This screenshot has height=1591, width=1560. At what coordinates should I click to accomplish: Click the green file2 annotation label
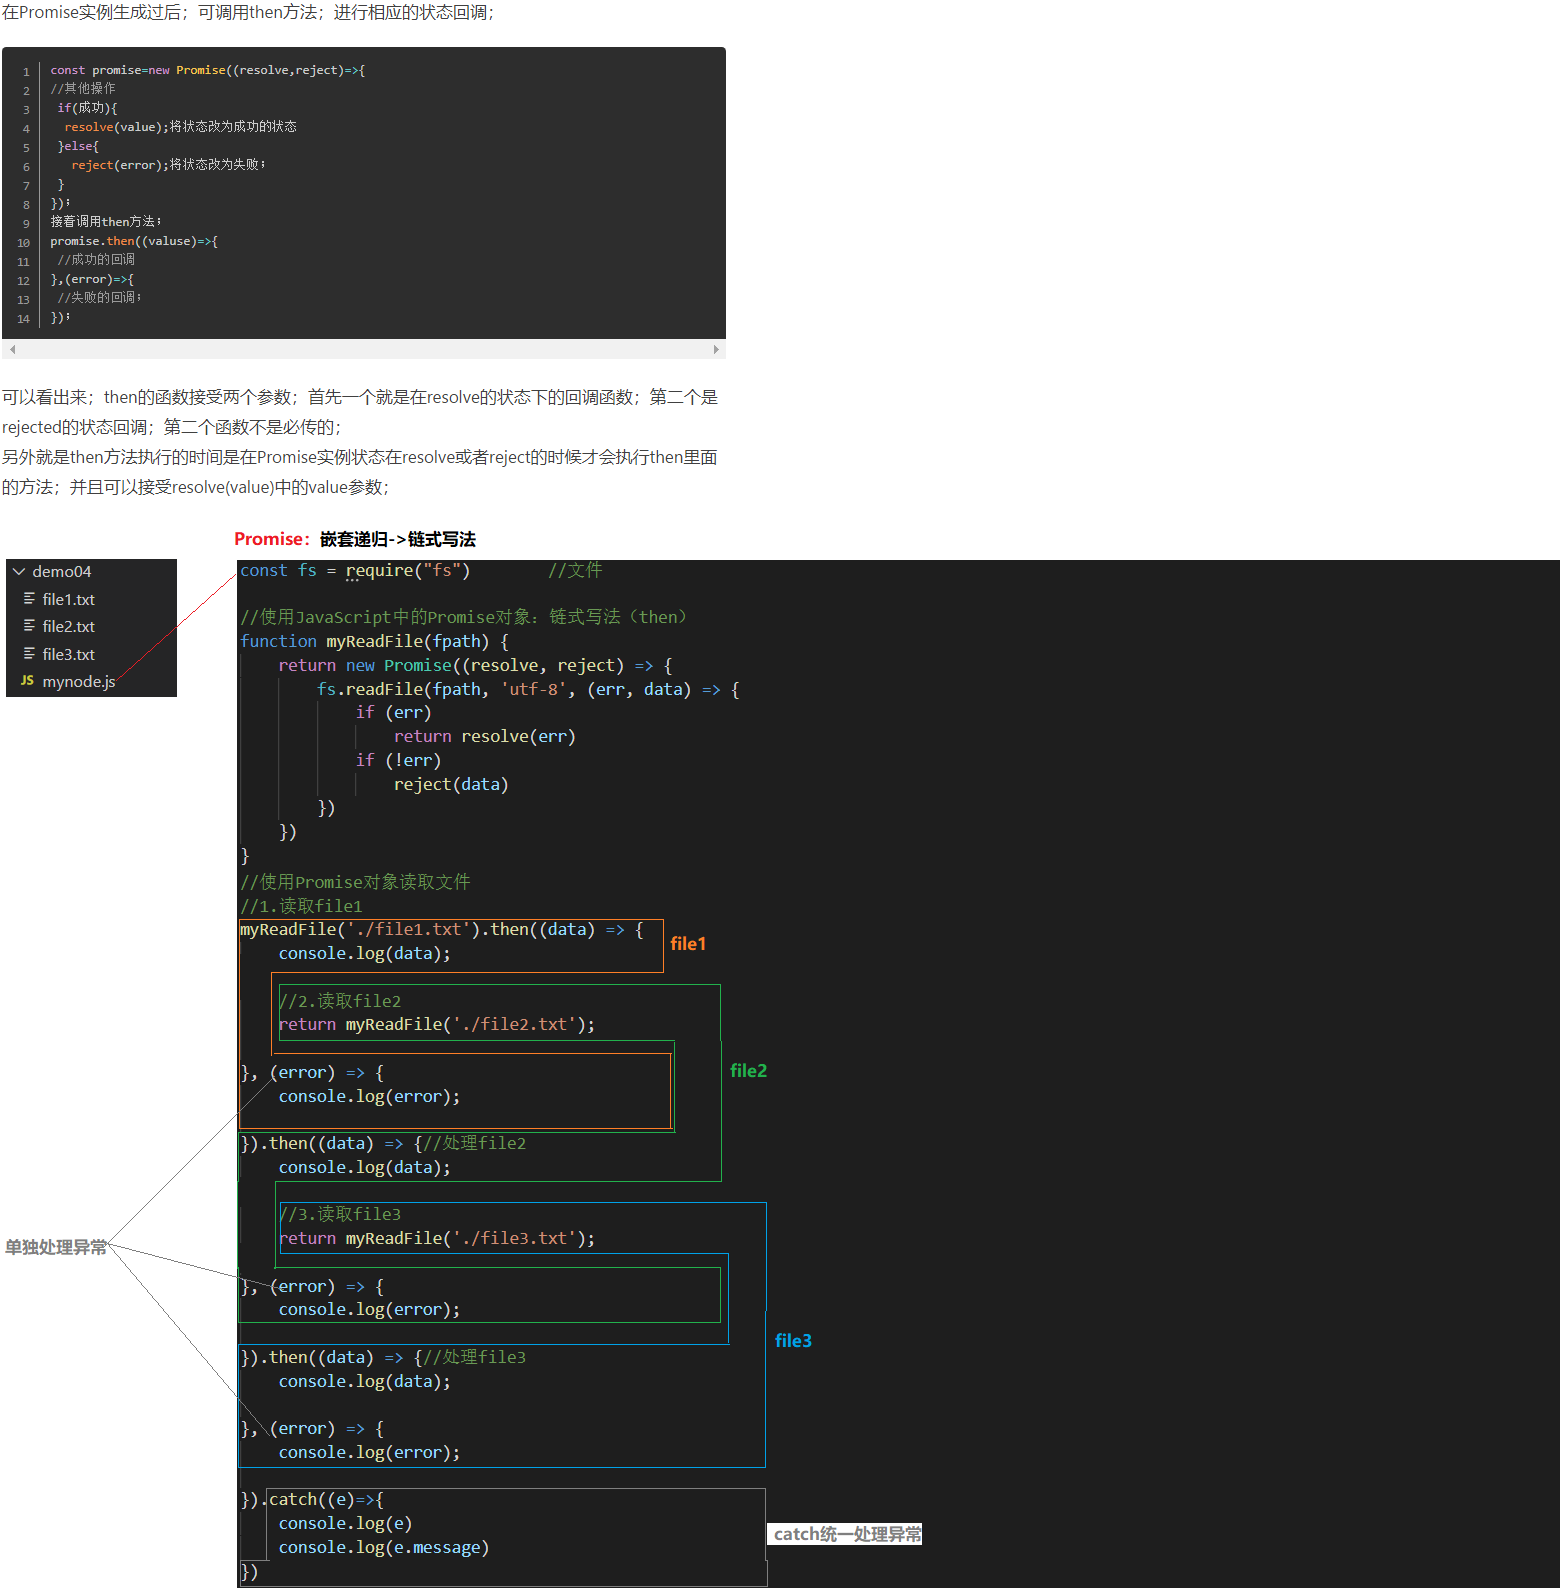click(748, 1071)
